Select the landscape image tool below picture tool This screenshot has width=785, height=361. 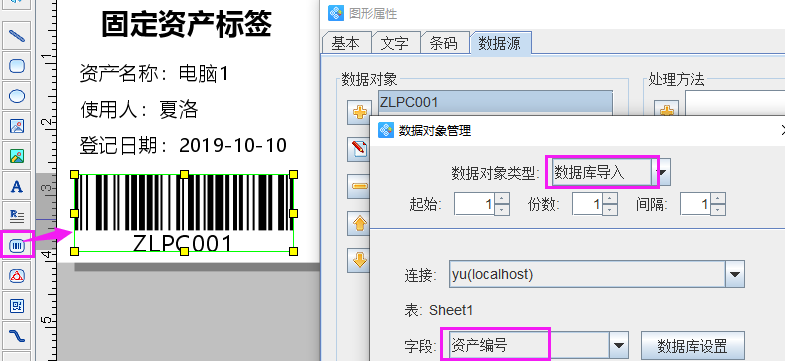pyautogui.click(x=17, y=156)
